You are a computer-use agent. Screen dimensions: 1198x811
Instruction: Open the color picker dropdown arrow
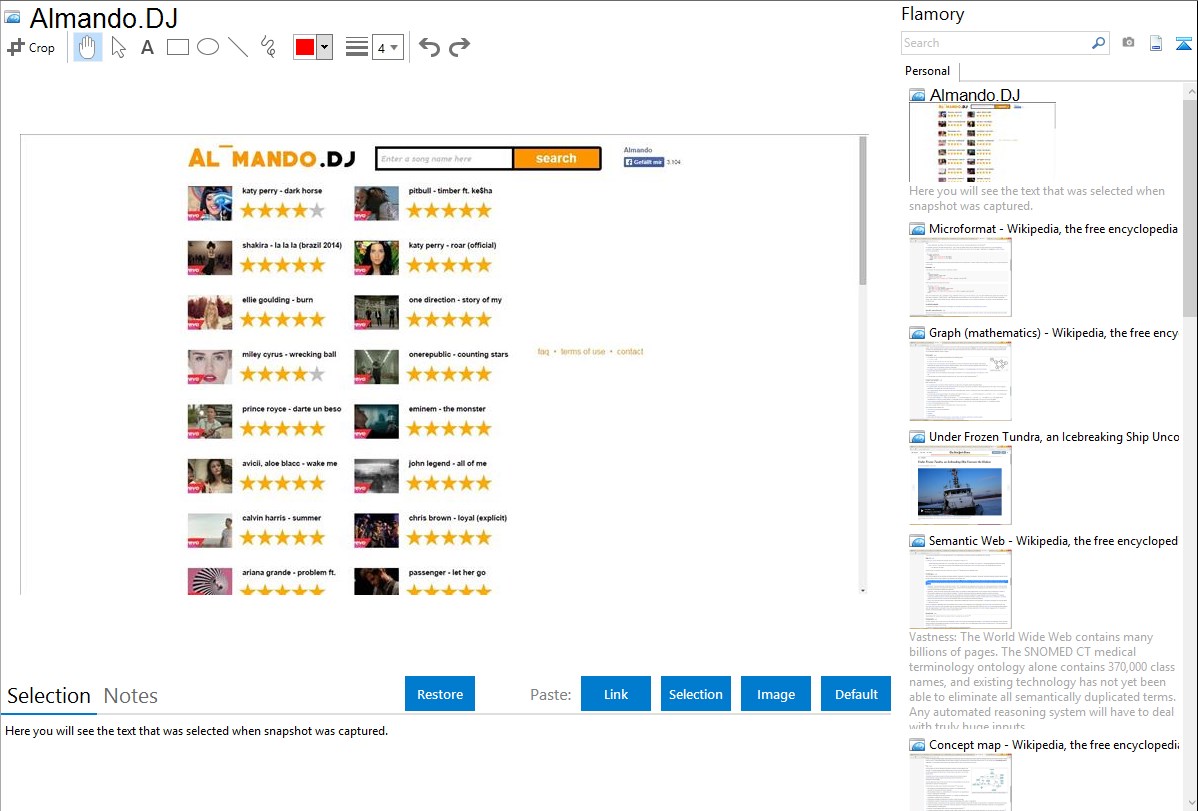point(325,47)
